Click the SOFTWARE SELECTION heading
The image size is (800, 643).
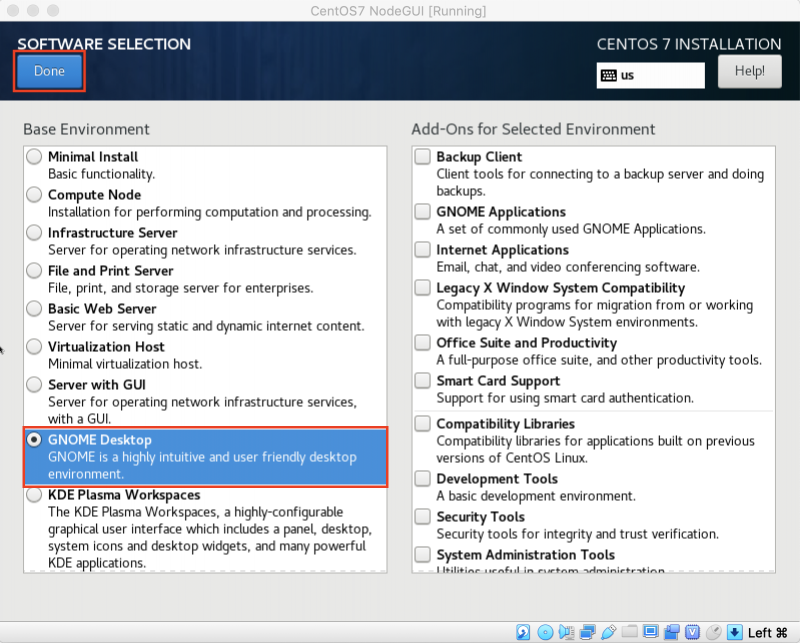tap(104, 44)
